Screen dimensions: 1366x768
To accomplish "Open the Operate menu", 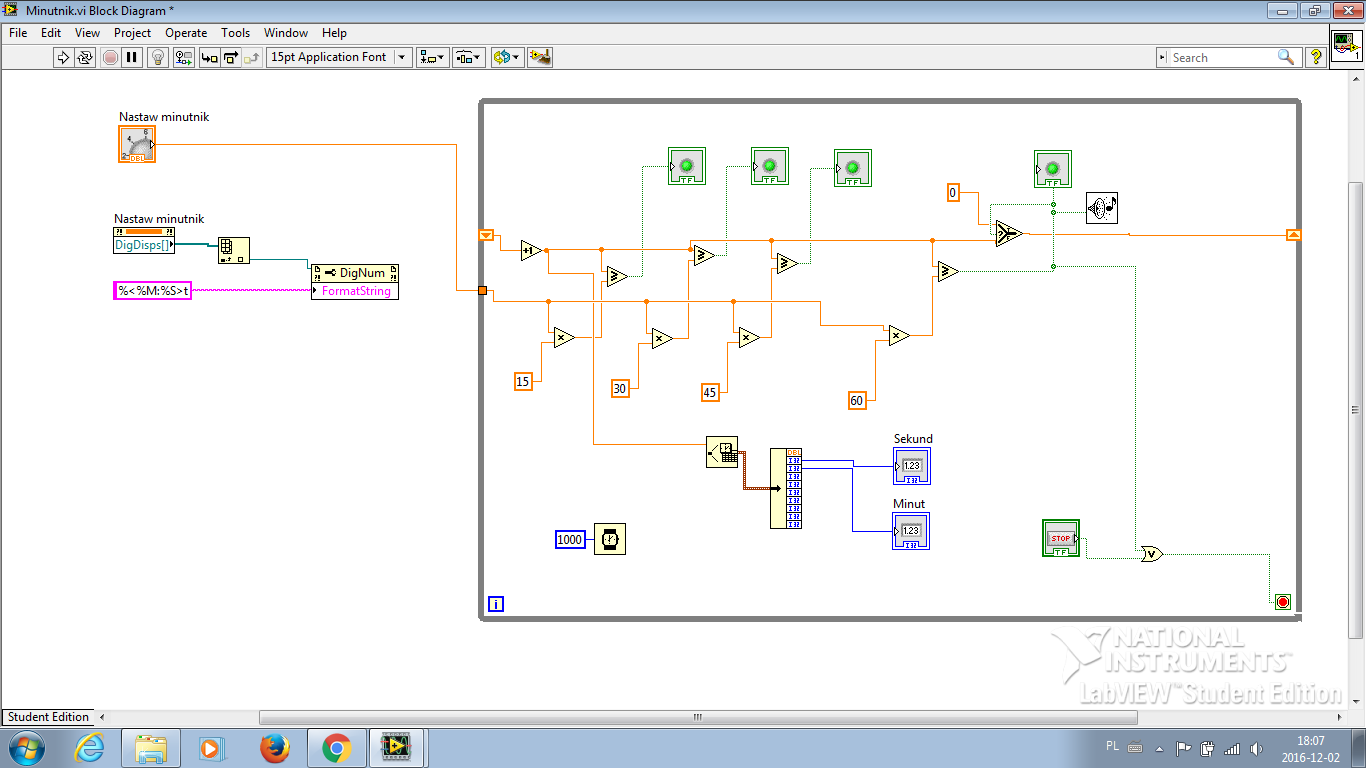I will pyautogui.click(x=186, y=33).
